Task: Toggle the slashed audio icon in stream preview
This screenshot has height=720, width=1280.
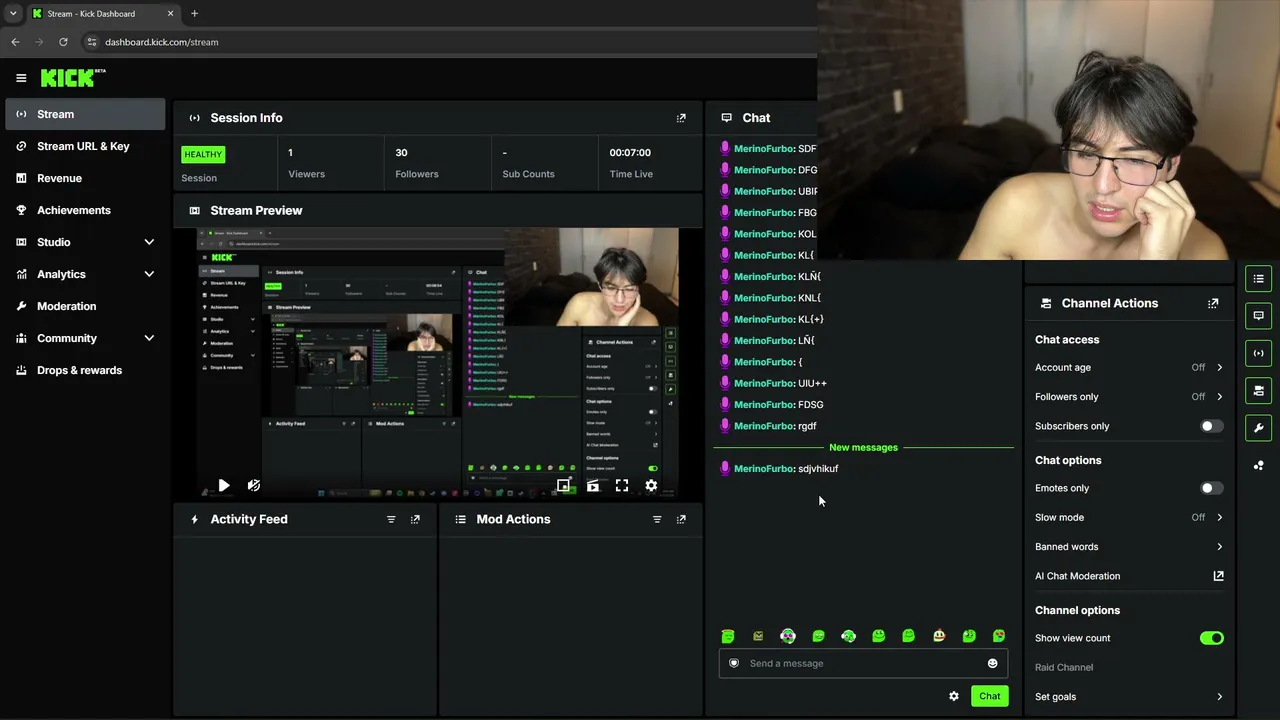Action: tap(254, 486)
